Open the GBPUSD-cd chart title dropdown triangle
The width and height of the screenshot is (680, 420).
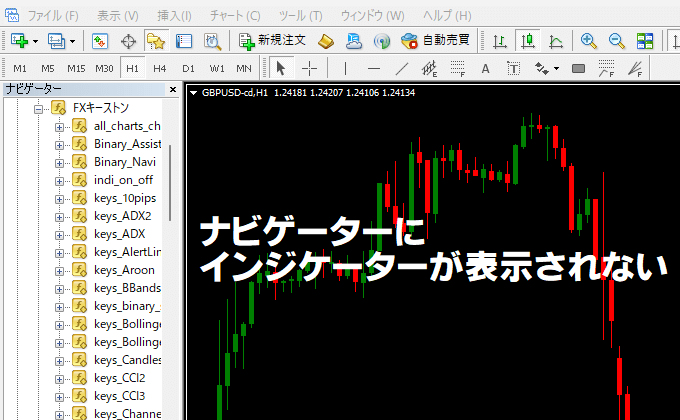[193, 92]
